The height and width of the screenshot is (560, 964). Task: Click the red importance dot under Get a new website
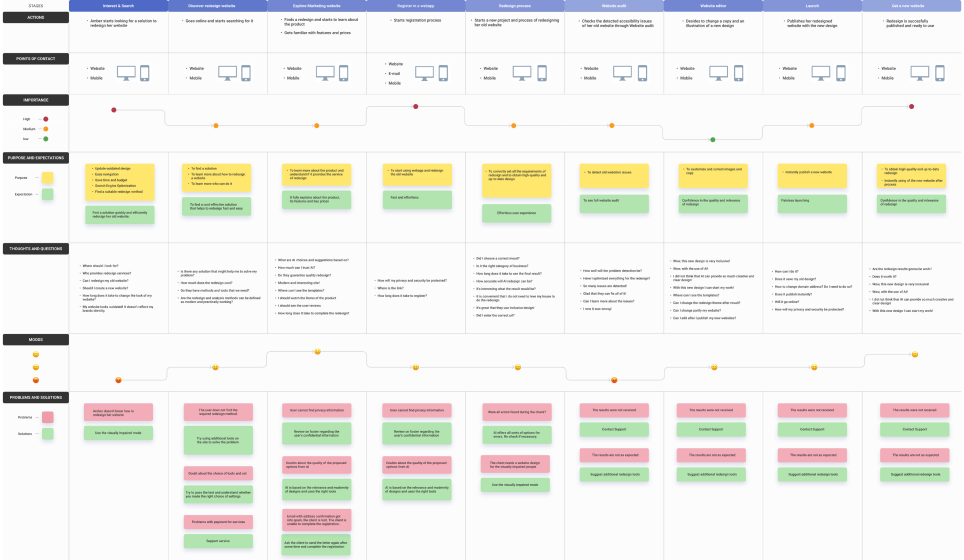[912, 106]
